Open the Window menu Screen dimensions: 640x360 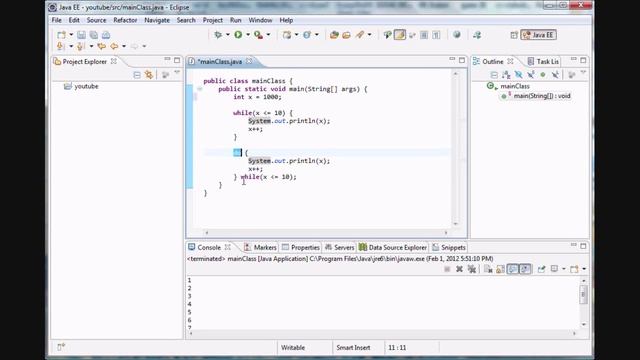coord(260,20)
